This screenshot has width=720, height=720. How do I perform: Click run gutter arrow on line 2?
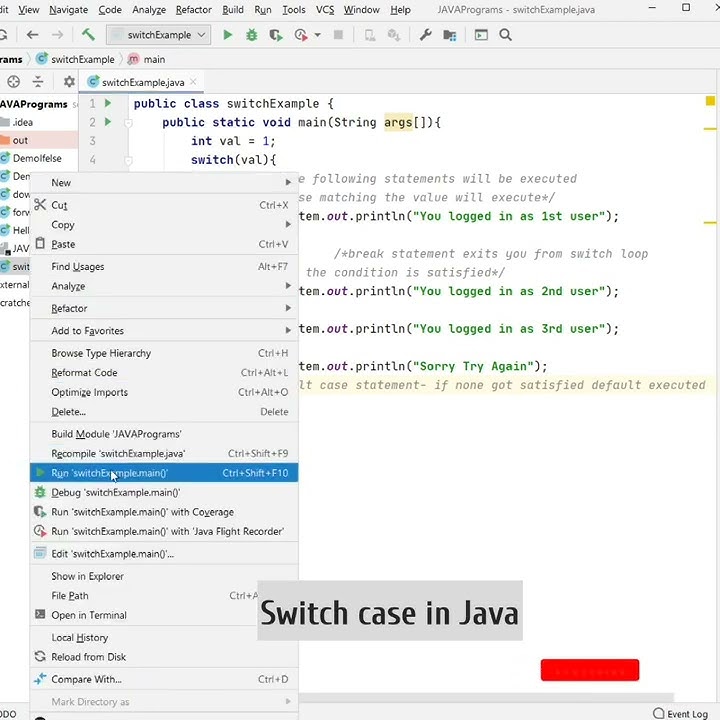pos(108,122)
